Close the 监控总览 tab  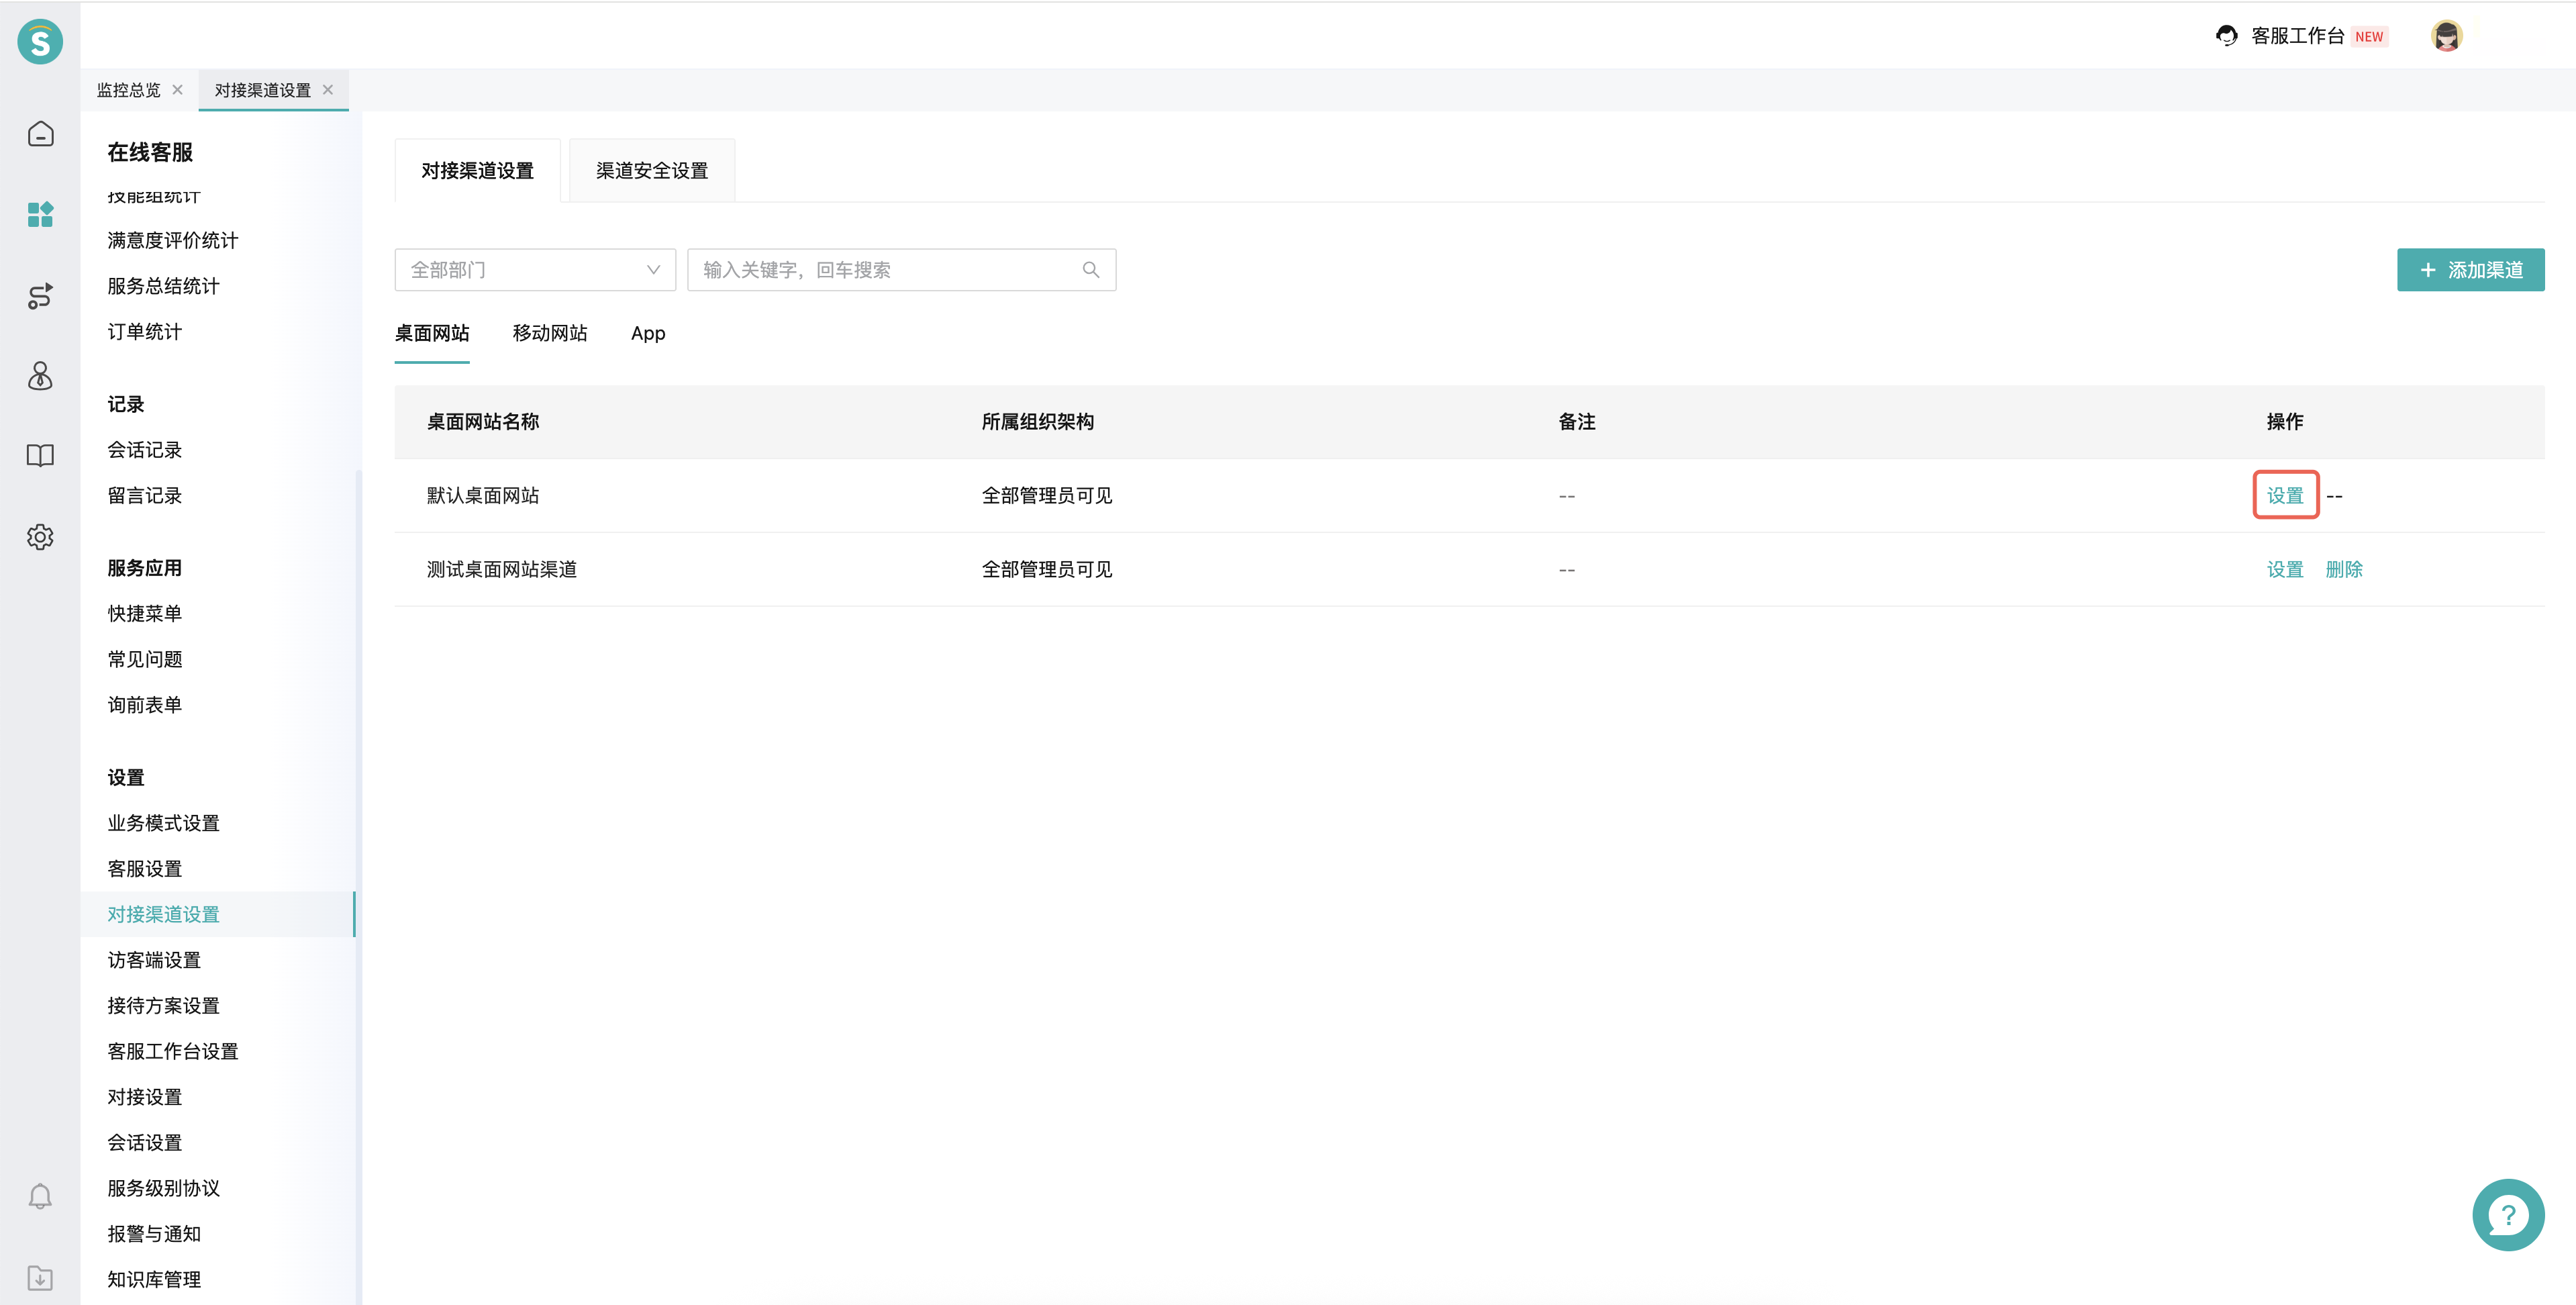tap(178, 90)
